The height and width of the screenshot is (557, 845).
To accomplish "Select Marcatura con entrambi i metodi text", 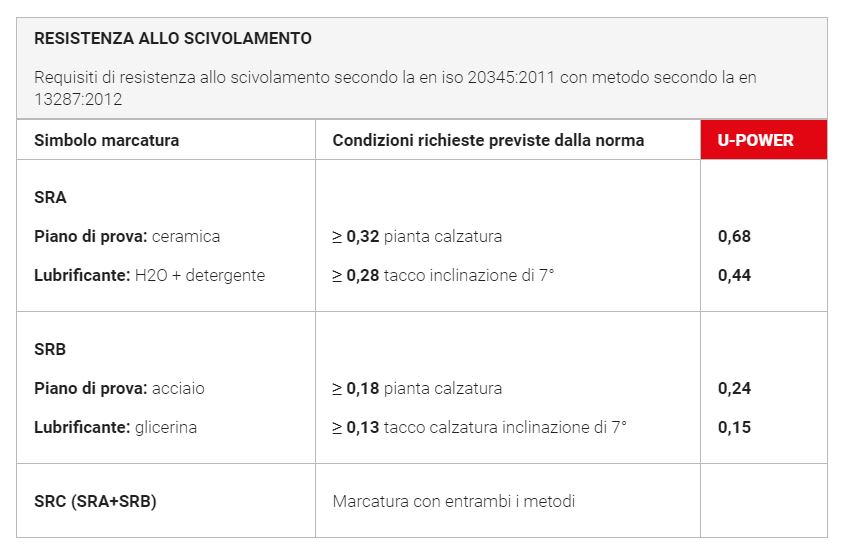I will (454, 501).
